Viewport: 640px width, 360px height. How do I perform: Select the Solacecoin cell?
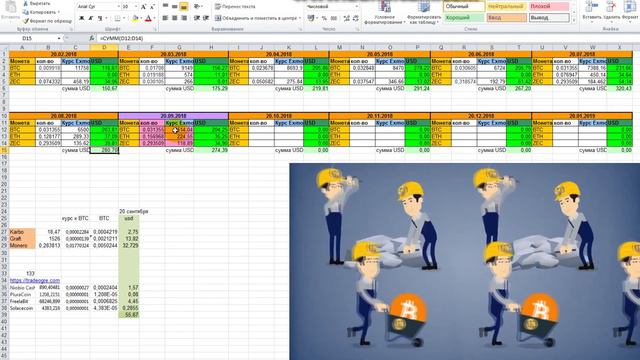click(x=22, y=308)
